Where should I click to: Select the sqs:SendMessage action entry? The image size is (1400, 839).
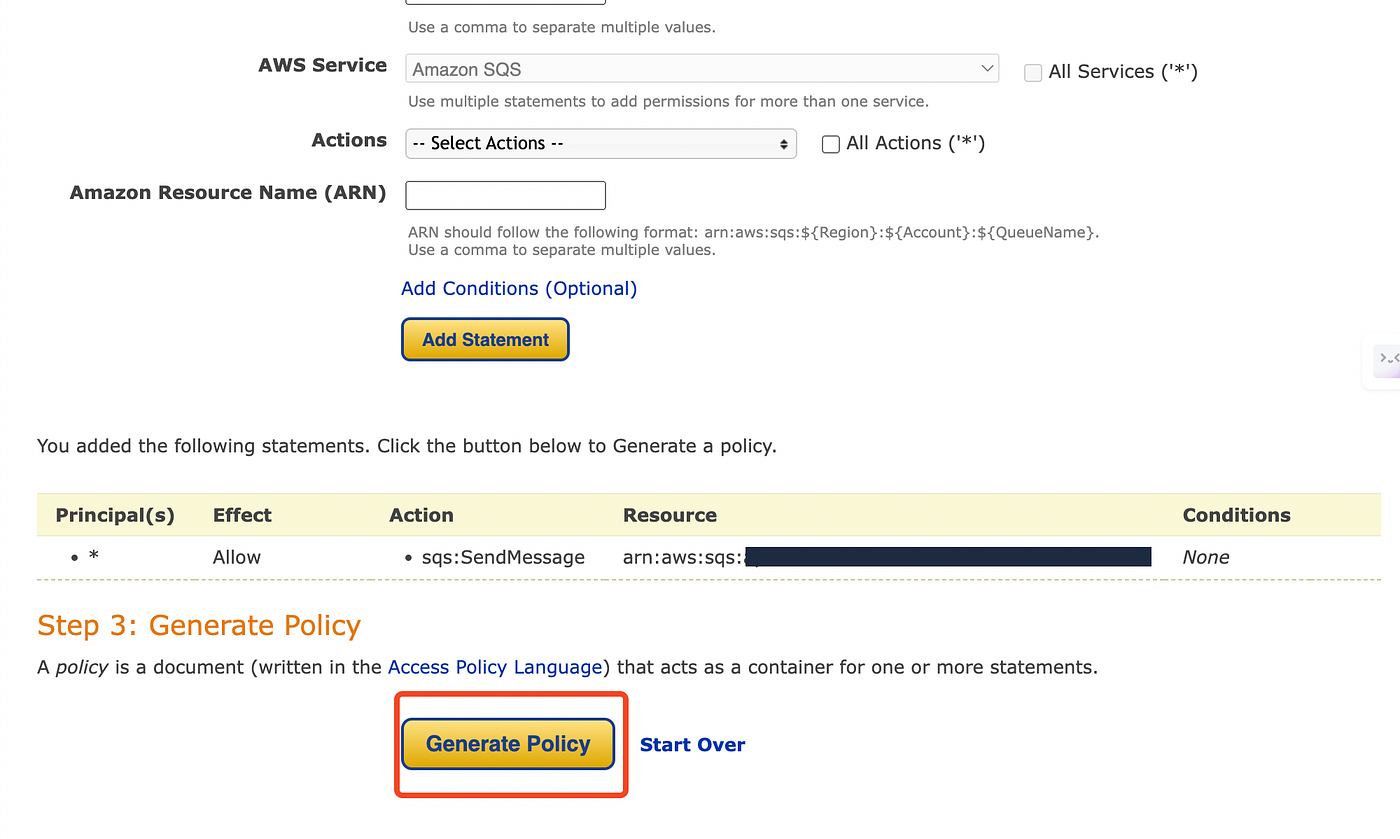coord(503,557)
